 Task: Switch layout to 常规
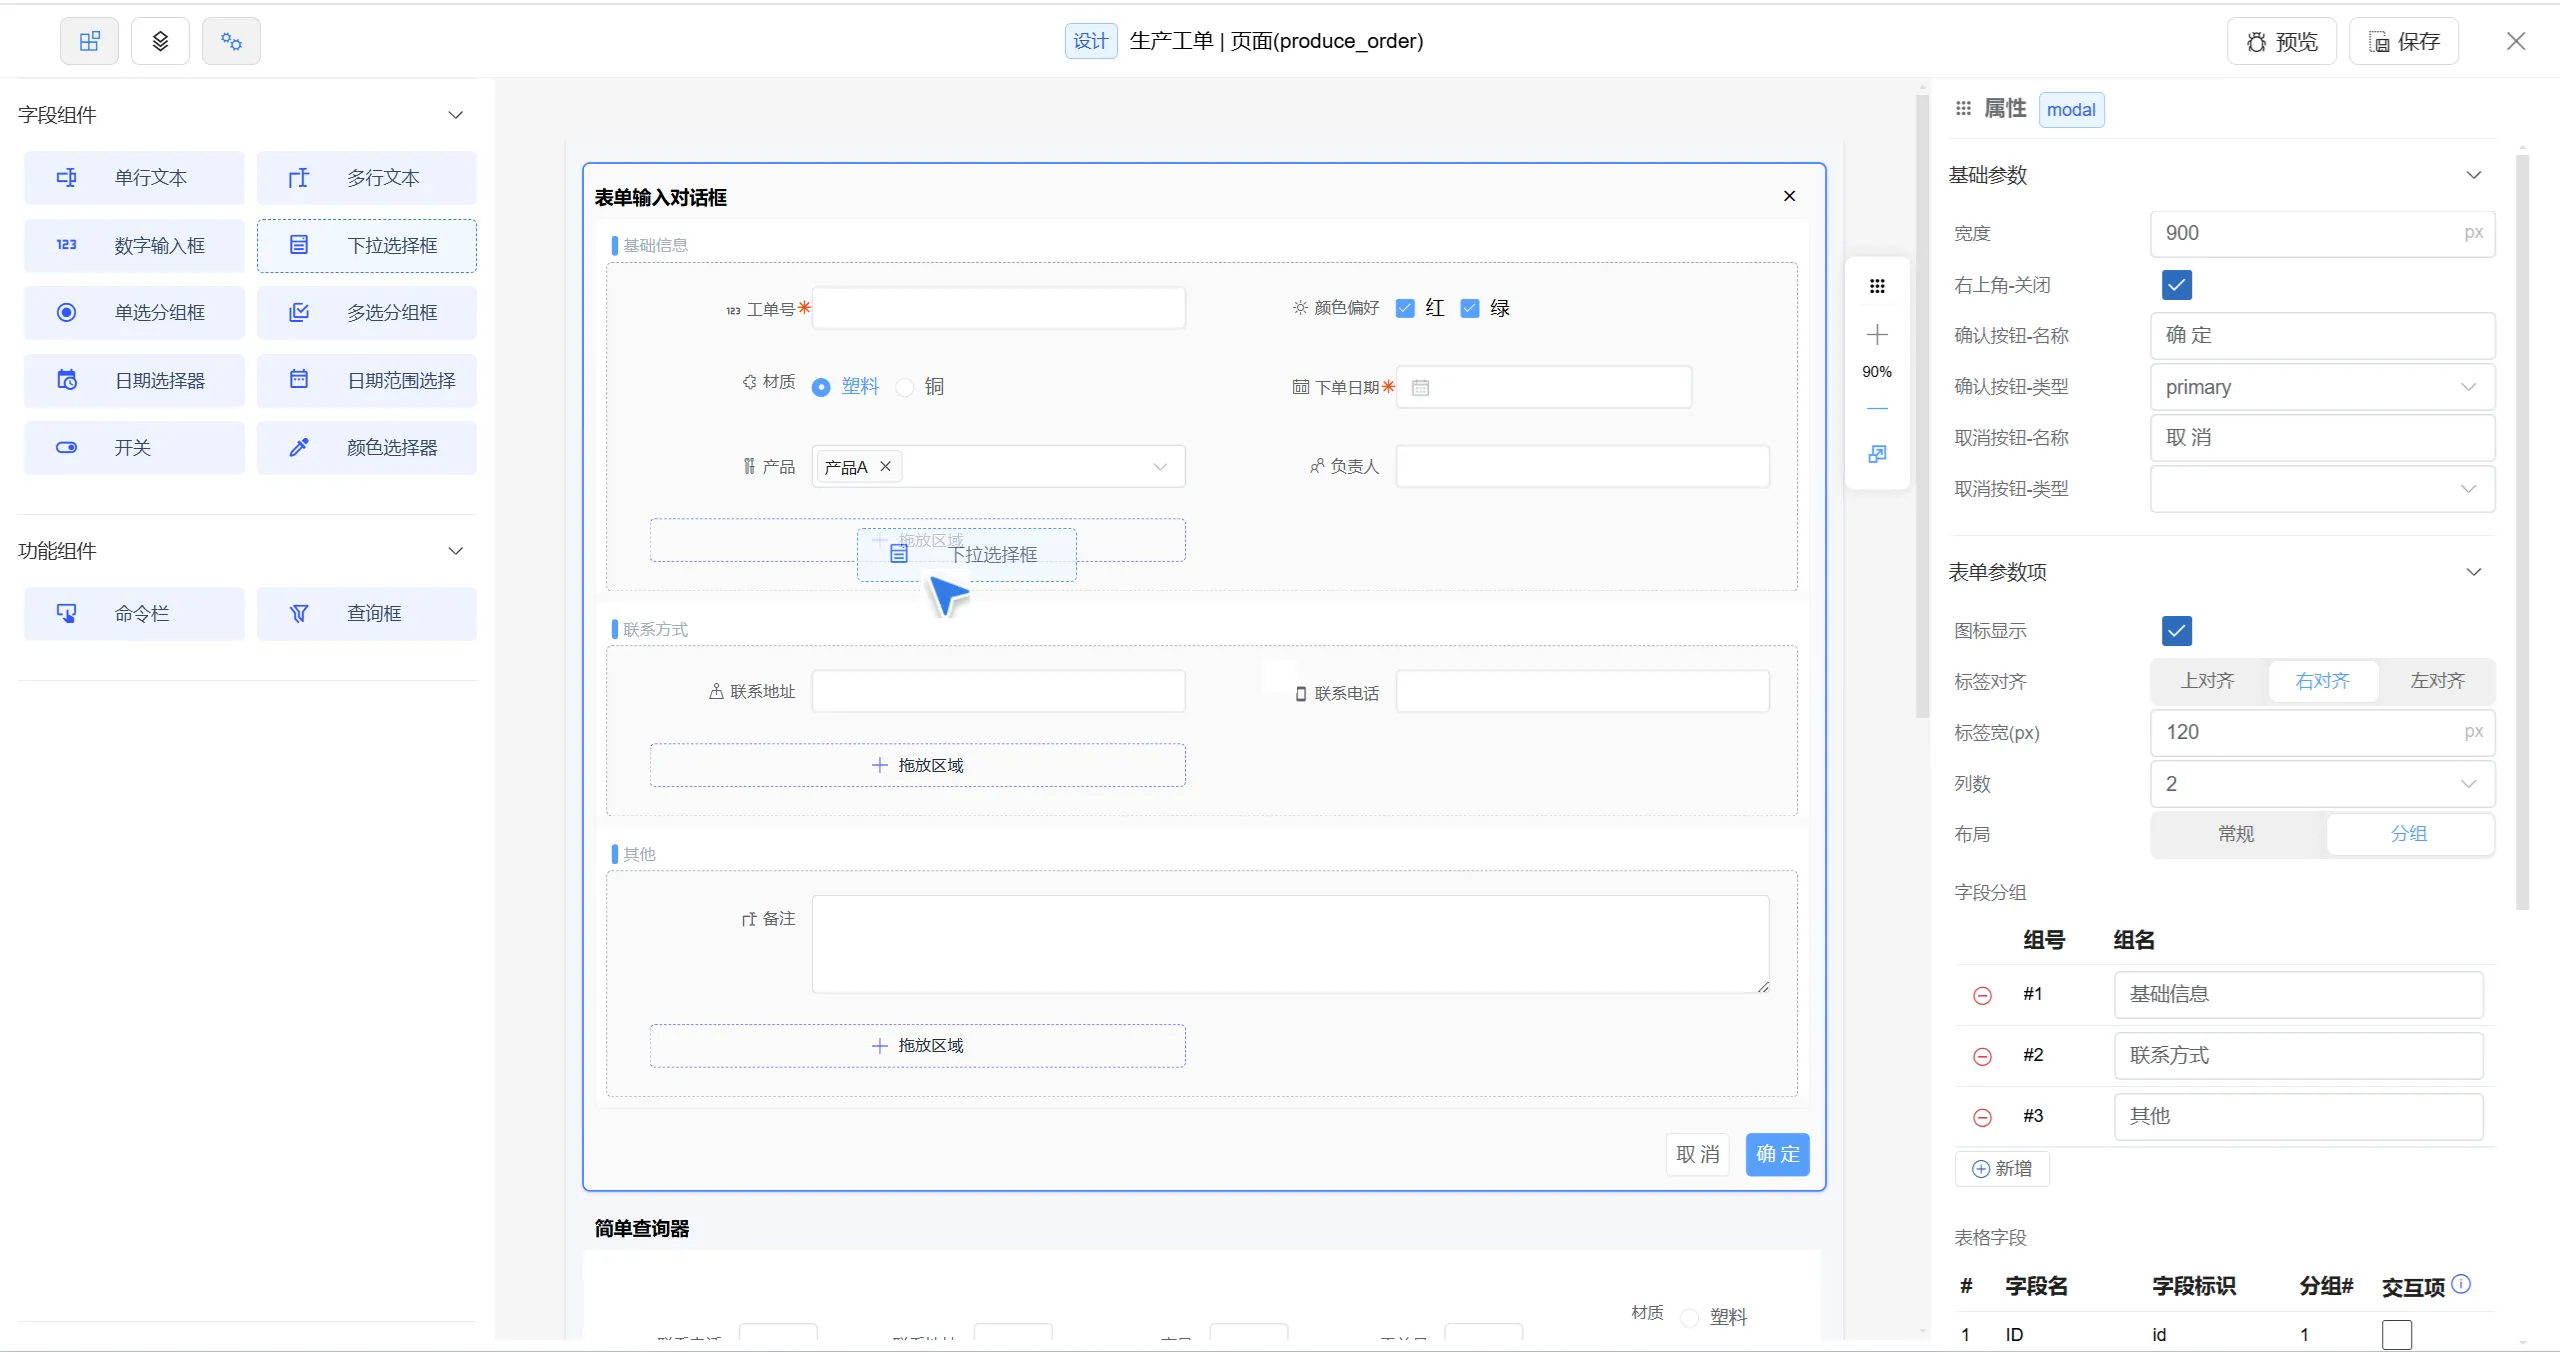(x=2236, y=834)
